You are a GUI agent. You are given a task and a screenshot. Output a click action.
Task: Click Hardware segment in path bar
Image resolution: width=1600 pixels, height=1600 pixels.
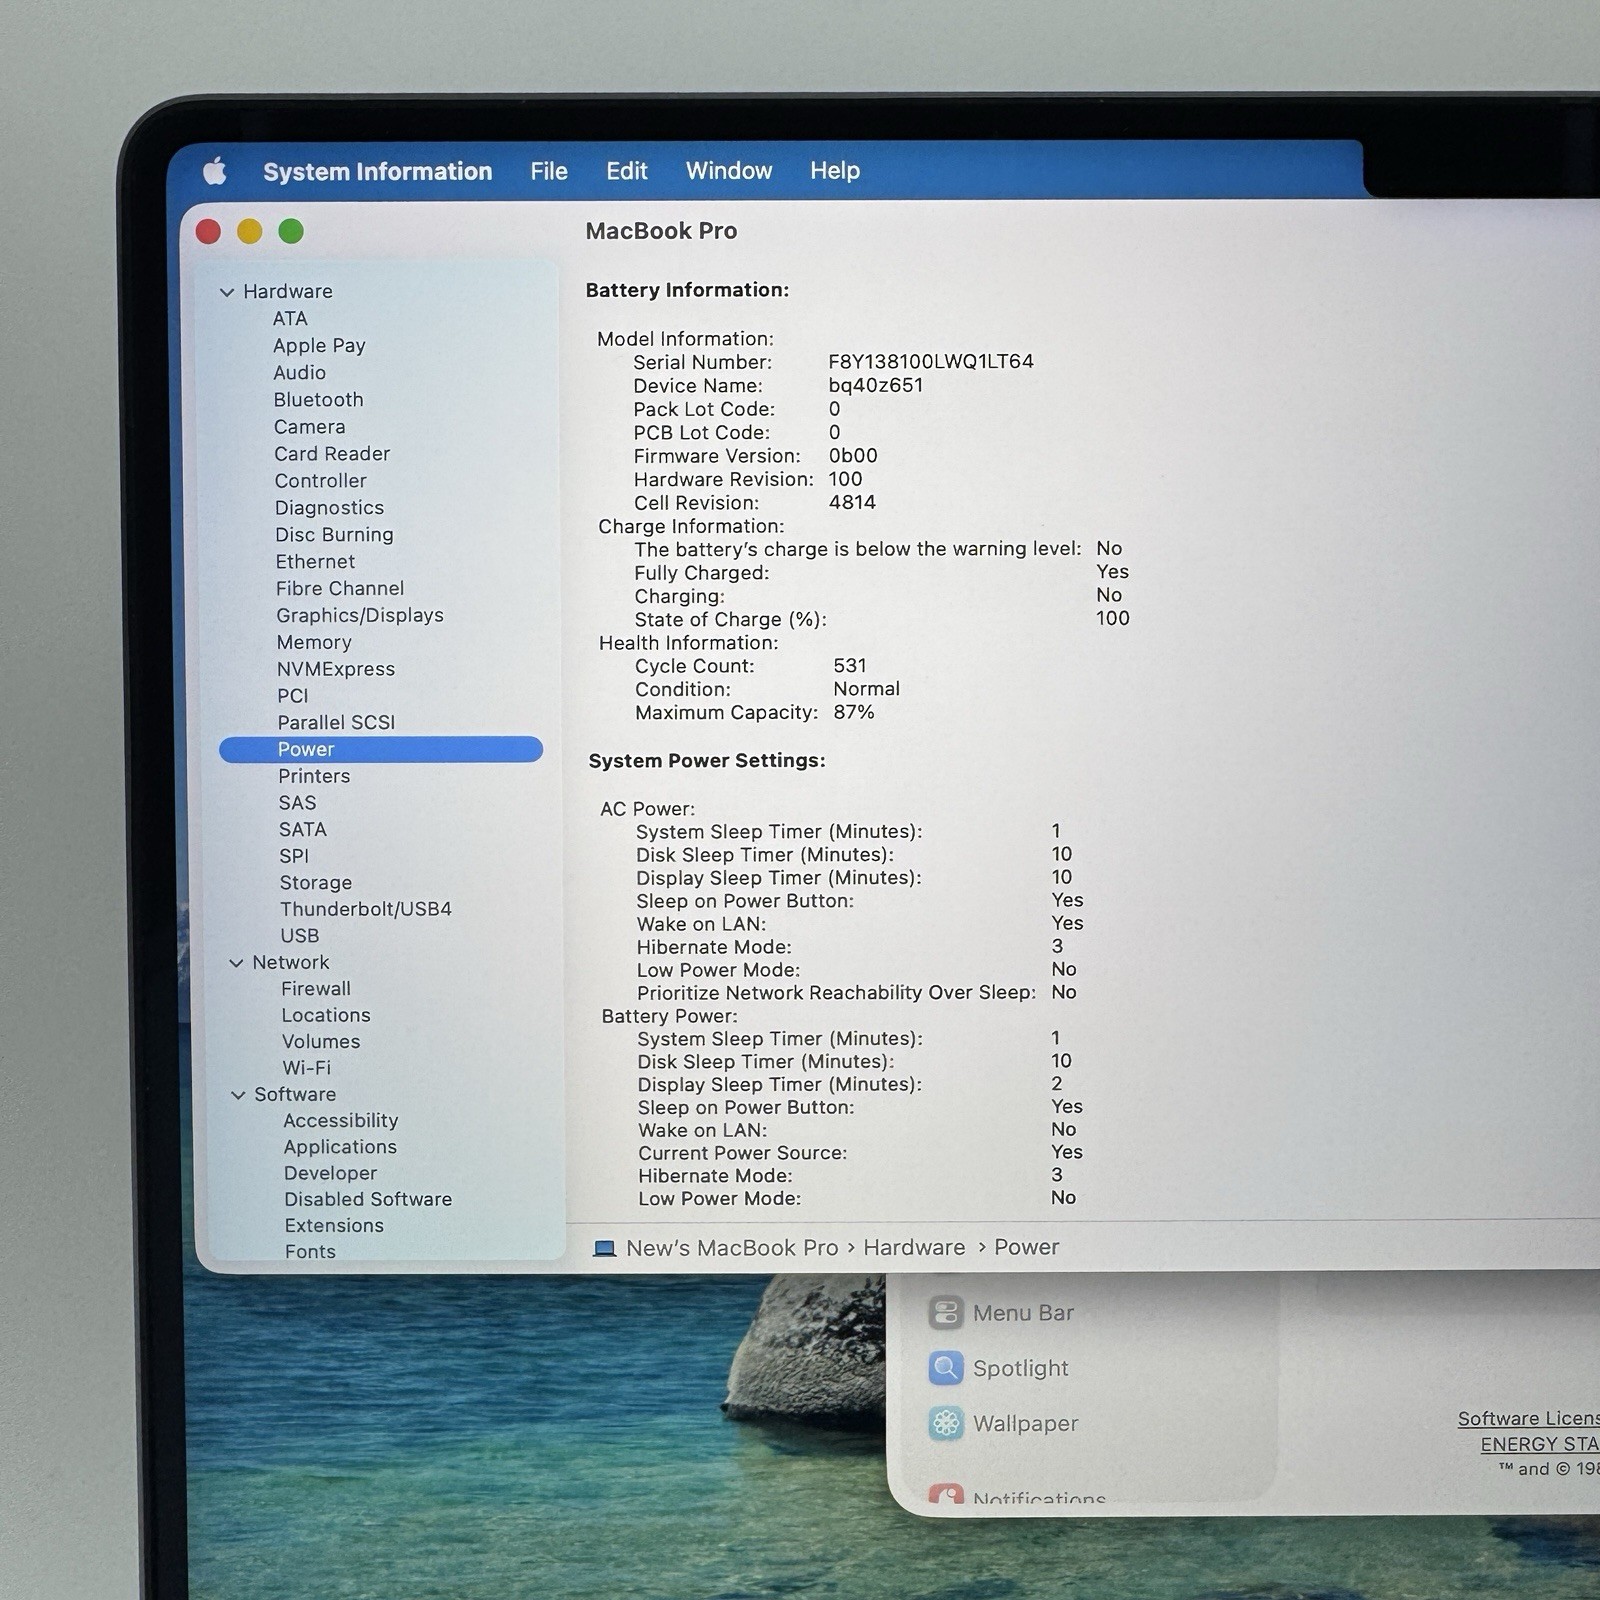pos(914,1248)
